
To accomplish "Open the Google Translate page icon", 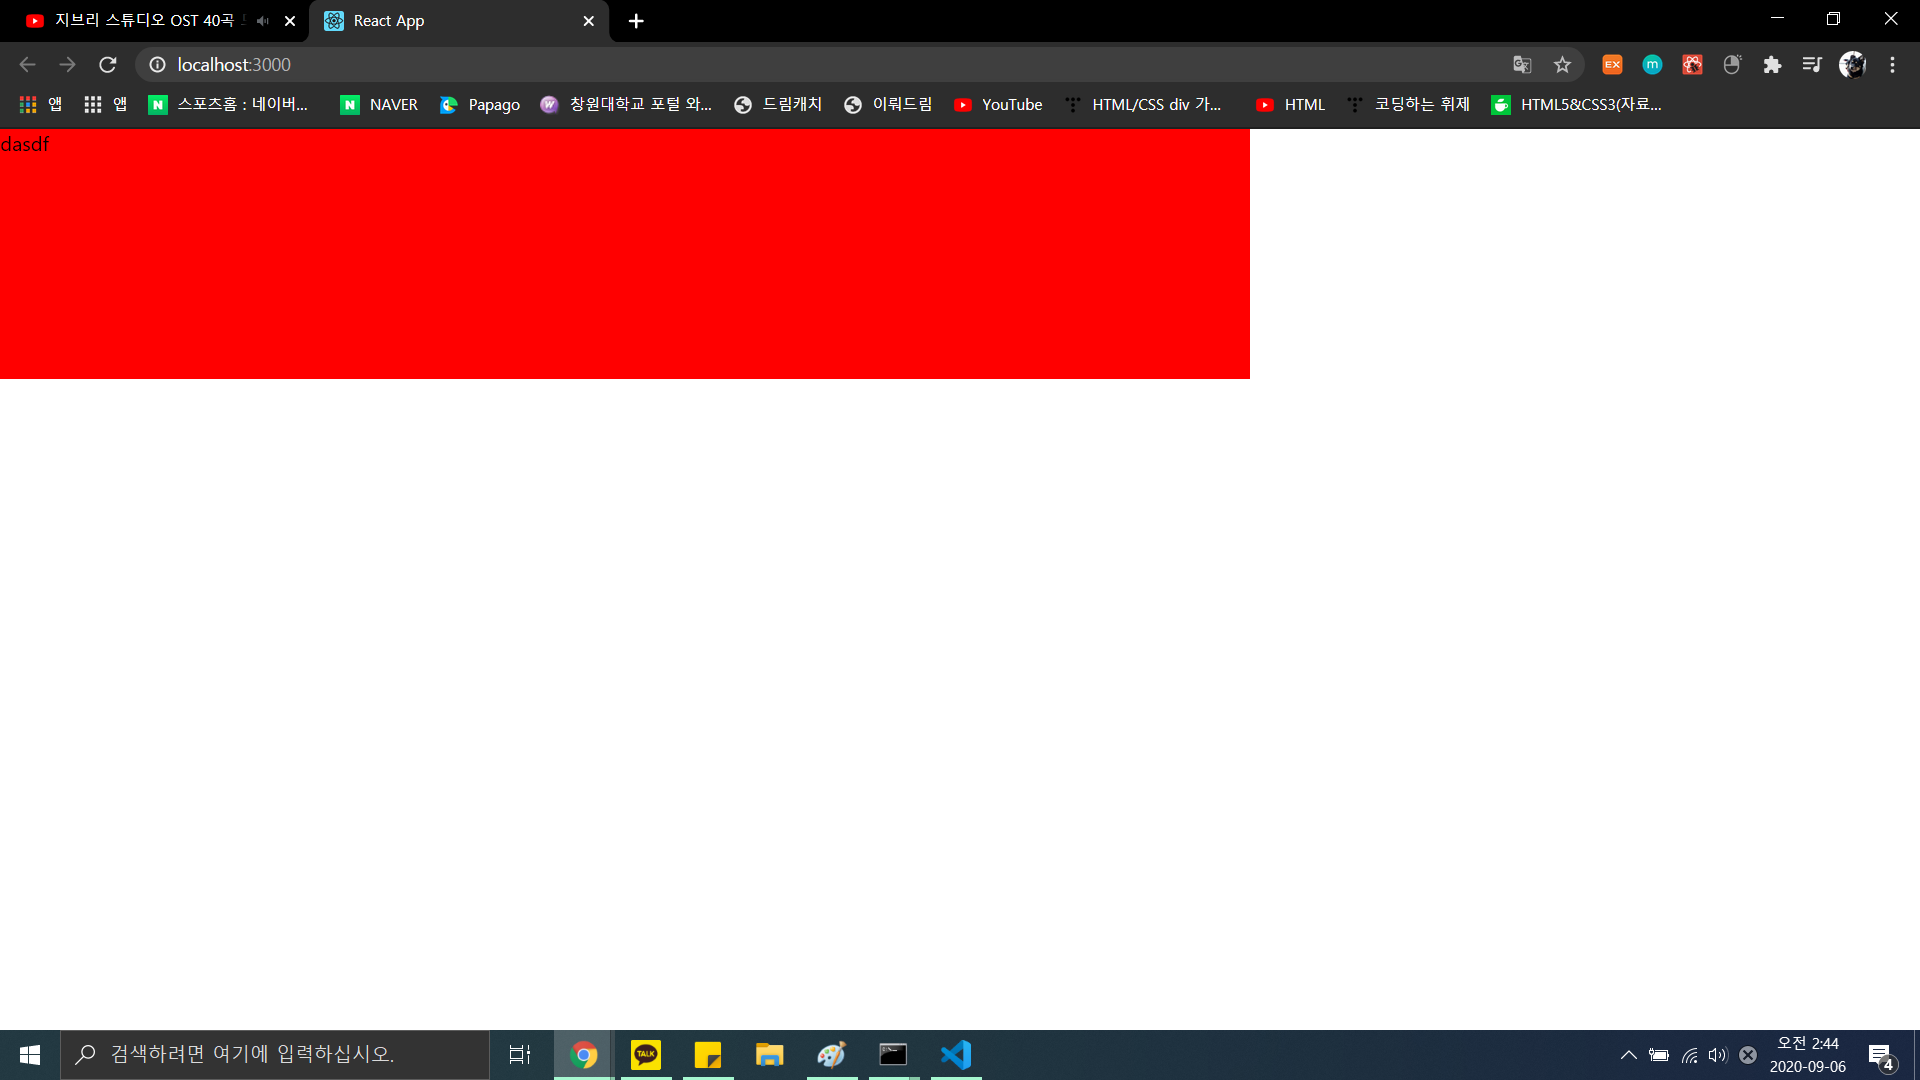I will click(1522, 65).
